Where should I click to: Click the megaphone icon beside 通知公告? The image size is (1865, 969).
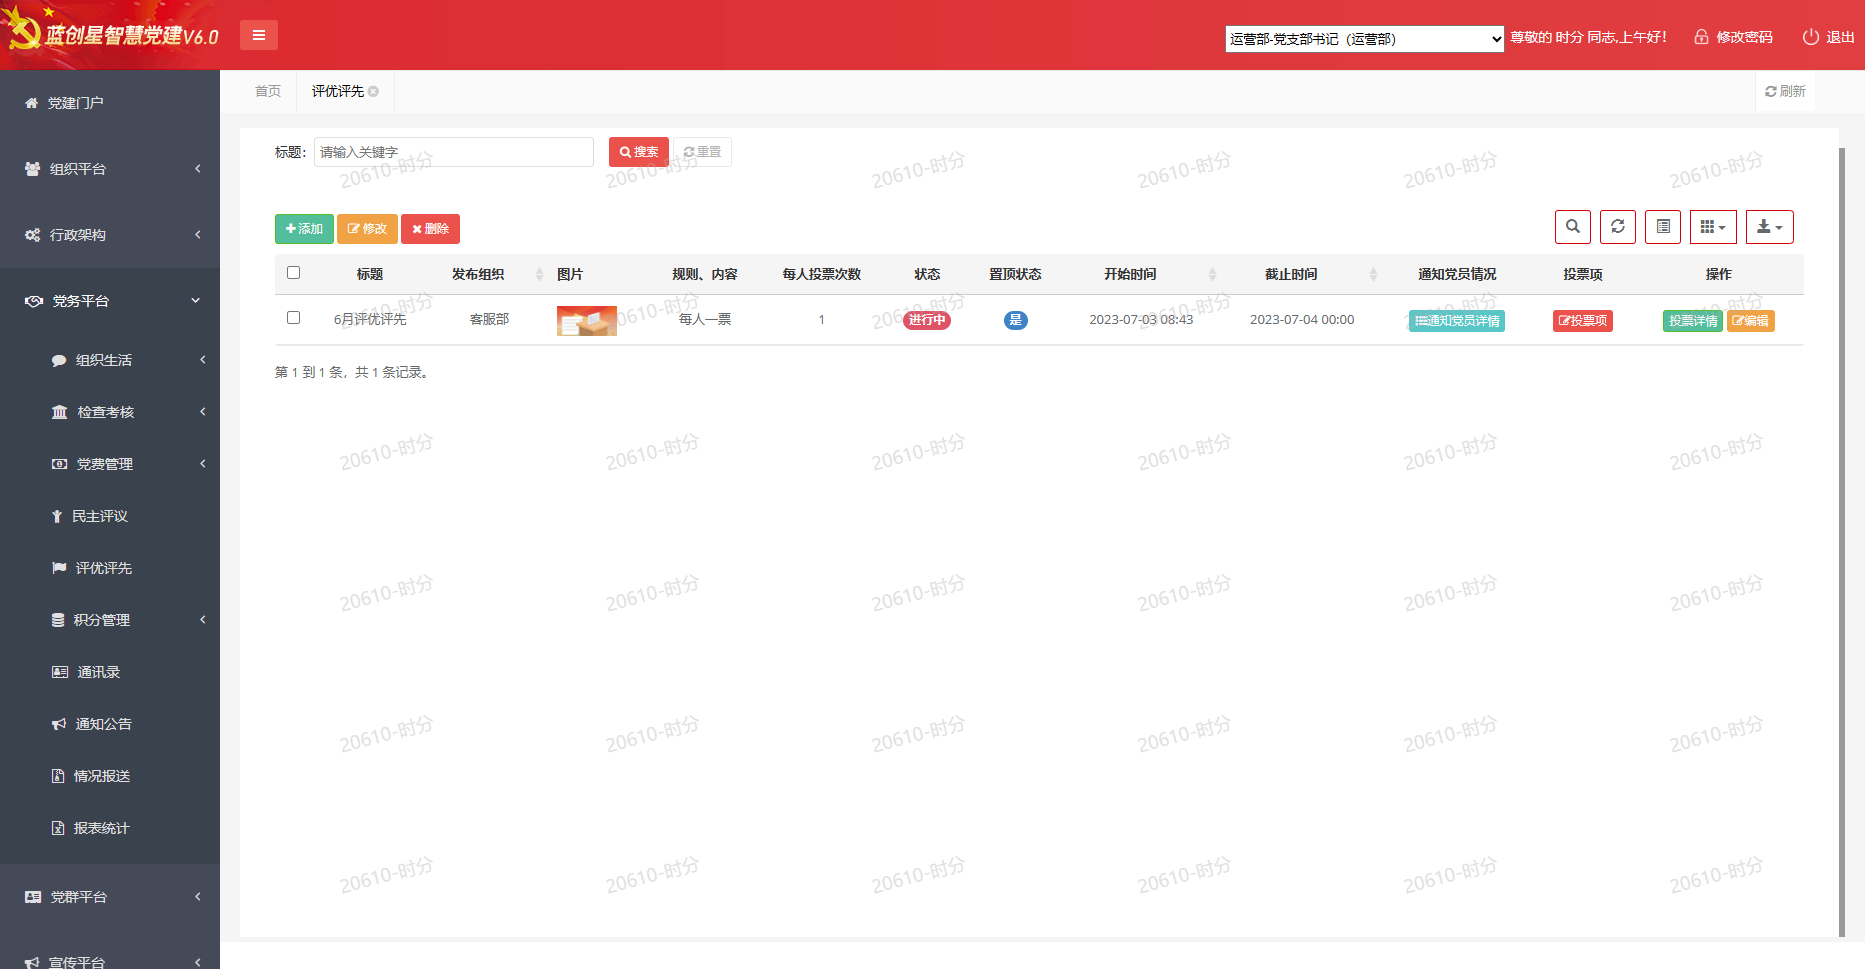(59, 724)
